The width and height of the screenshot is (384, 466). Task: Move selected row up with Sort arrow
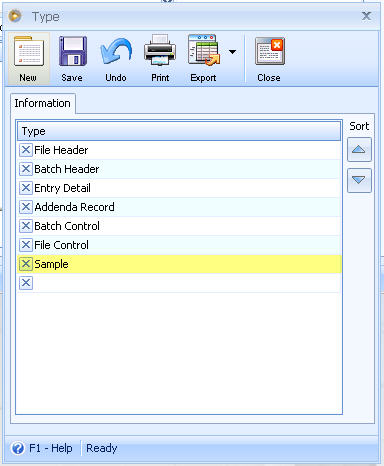pos(359,150)
